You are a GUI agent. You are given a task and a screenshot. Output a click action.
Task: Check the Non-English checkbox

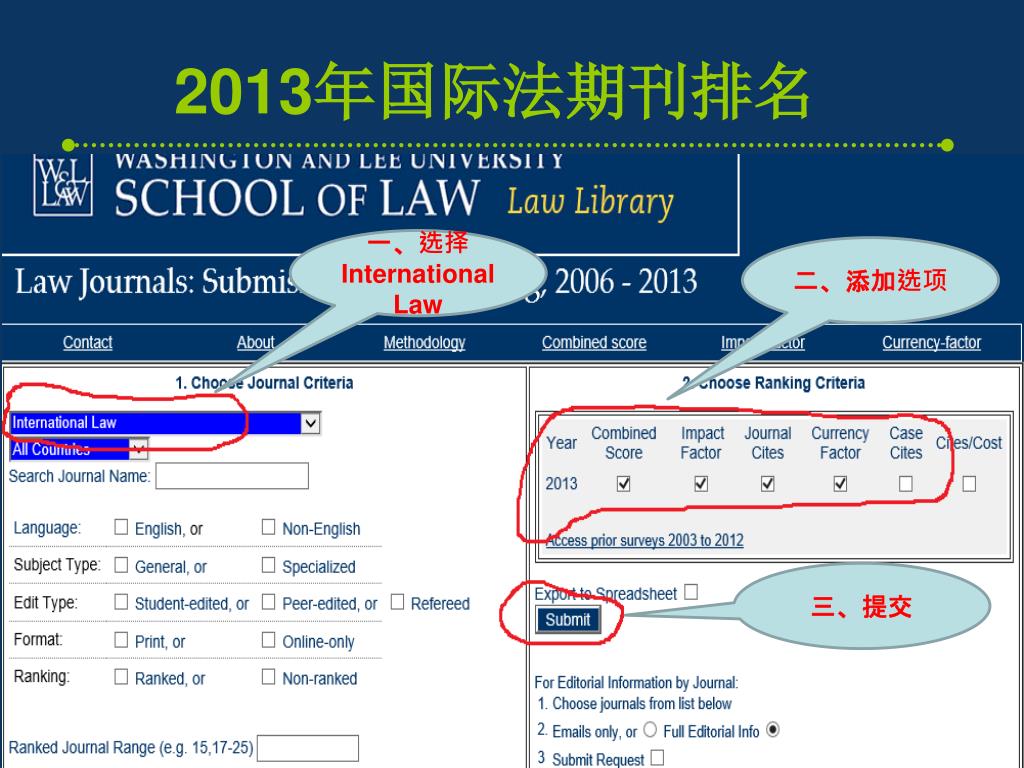268,527
